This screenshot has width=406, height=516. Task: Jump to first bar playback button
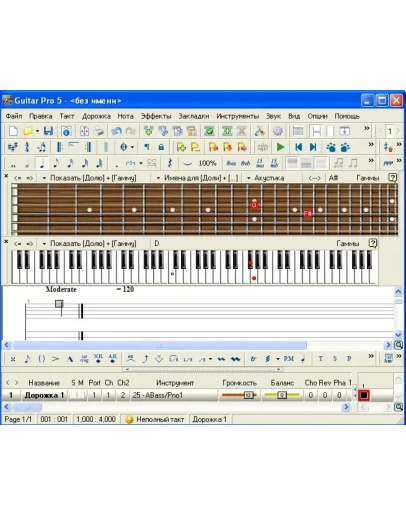[298, 147]
